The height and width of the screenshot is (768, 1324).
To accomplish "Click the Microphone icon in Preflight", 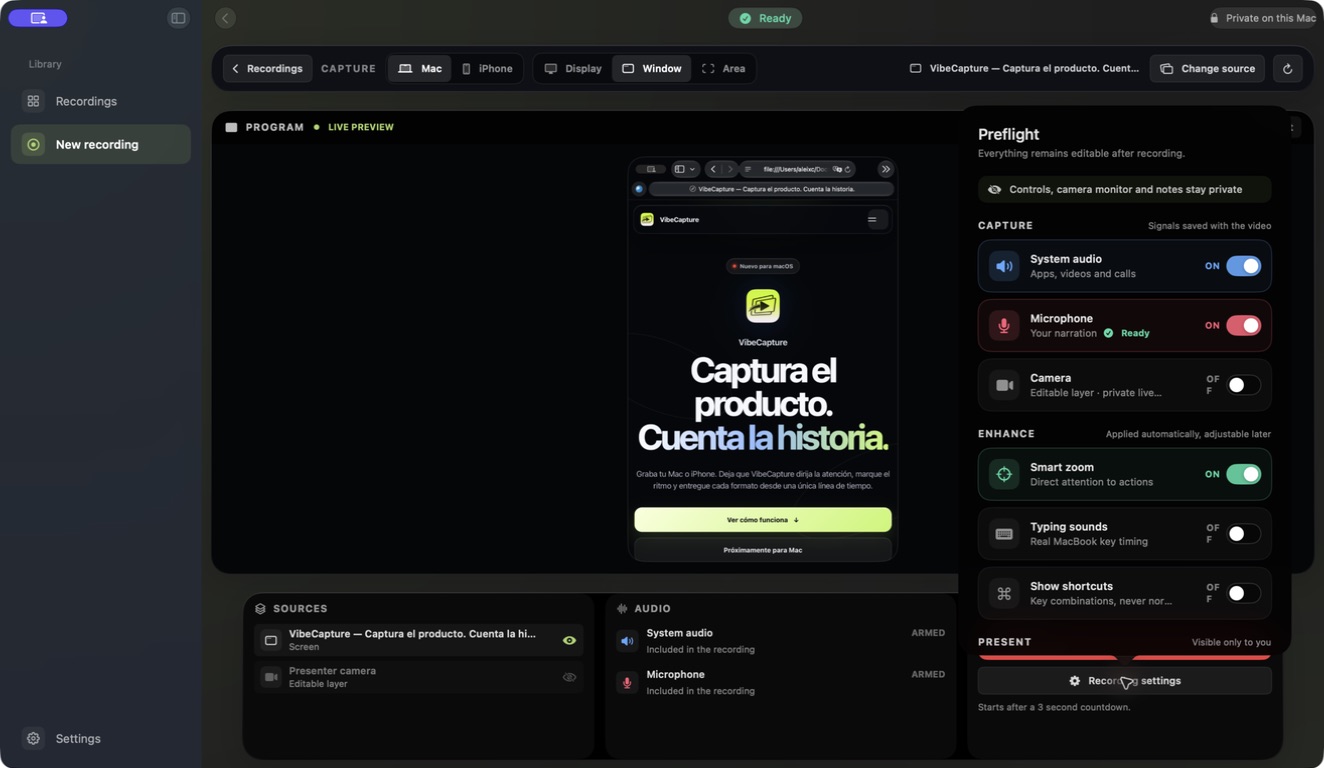I will 1004,326.
